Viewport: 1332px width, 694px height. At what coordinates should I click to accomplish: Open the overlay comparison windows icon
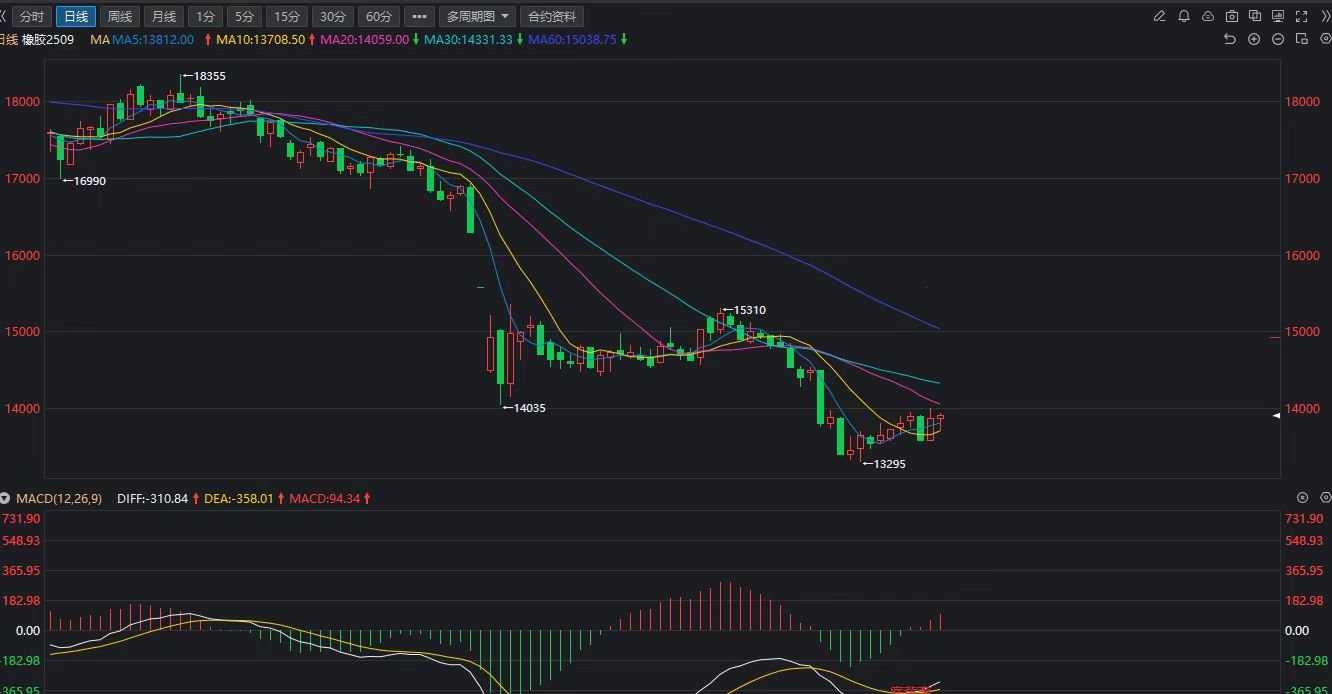[x=1255, y=16]
